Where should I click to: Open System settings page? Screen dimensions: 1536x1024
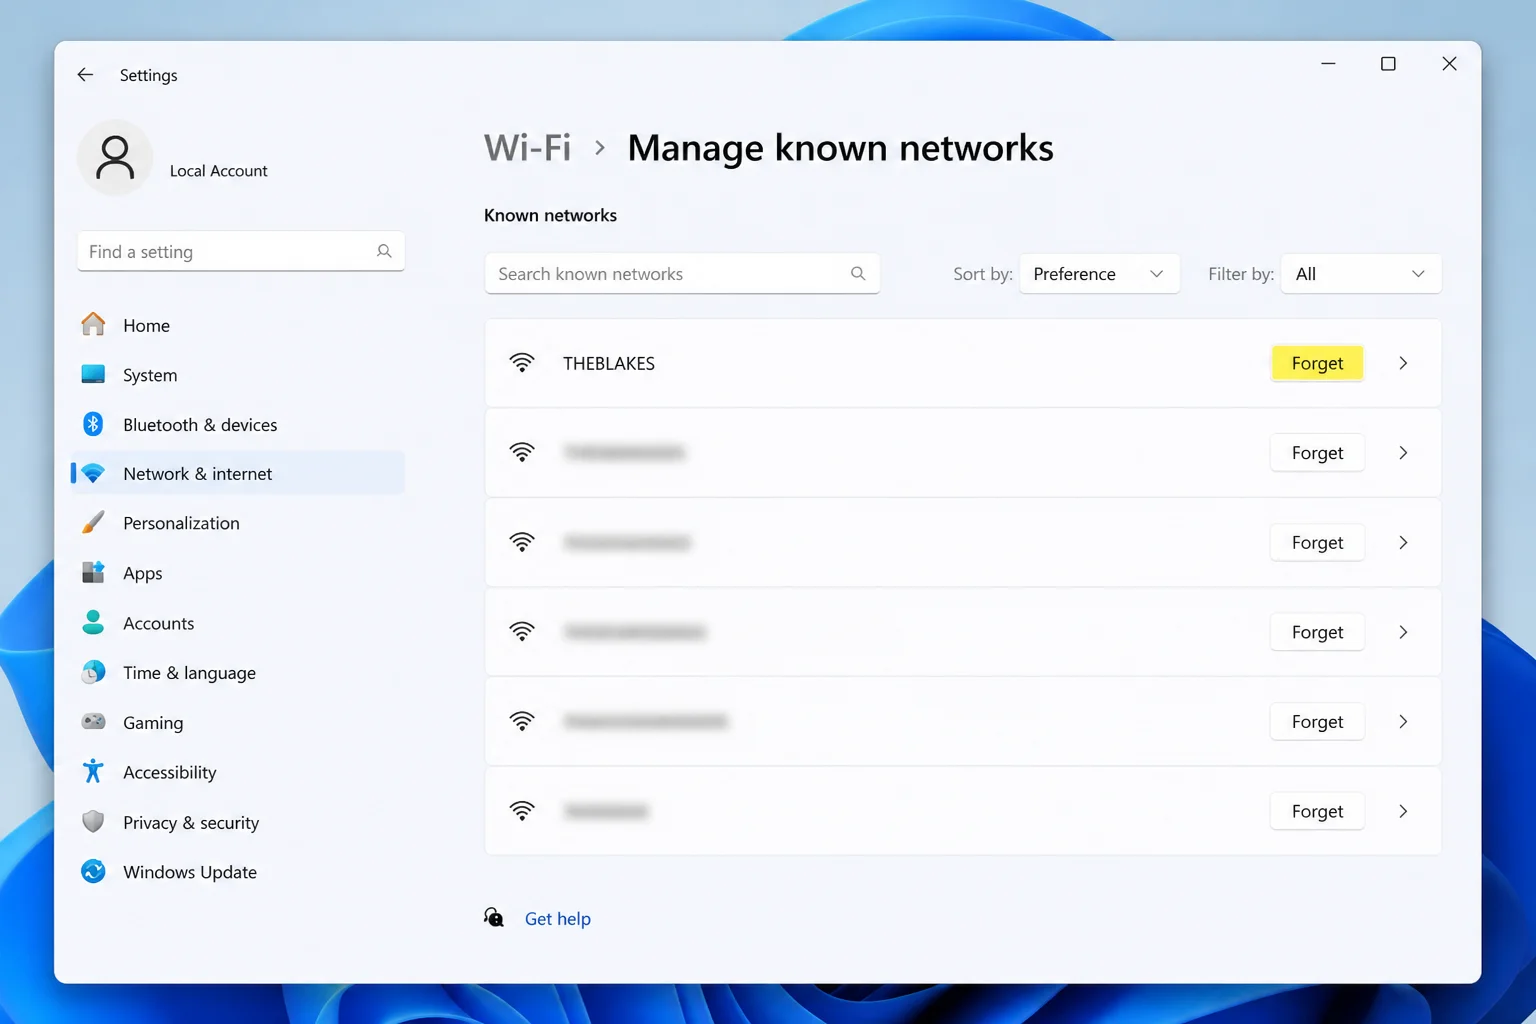click(x=238, y=375)
